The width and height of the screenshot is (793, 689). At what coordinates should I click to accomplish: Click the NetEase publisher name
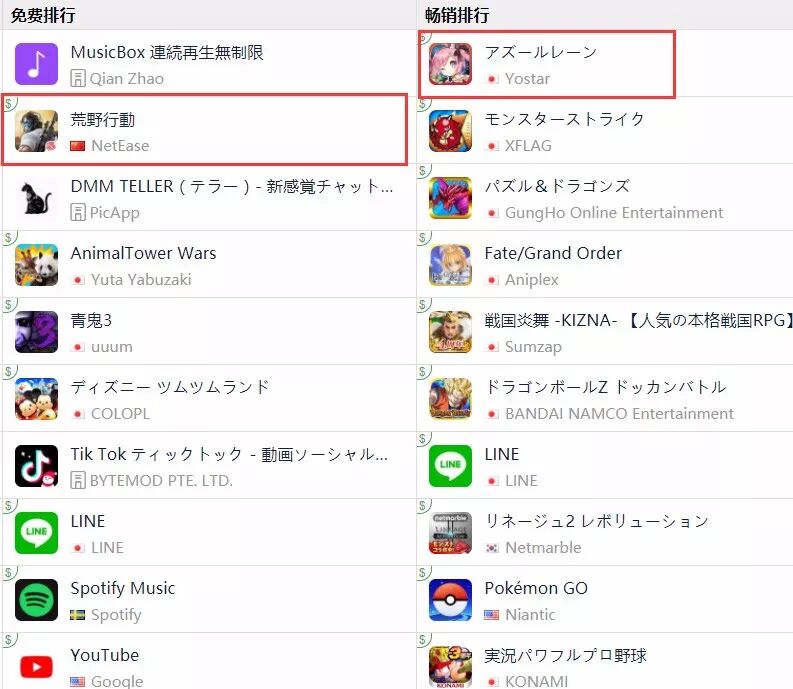(x=120, y=146)
